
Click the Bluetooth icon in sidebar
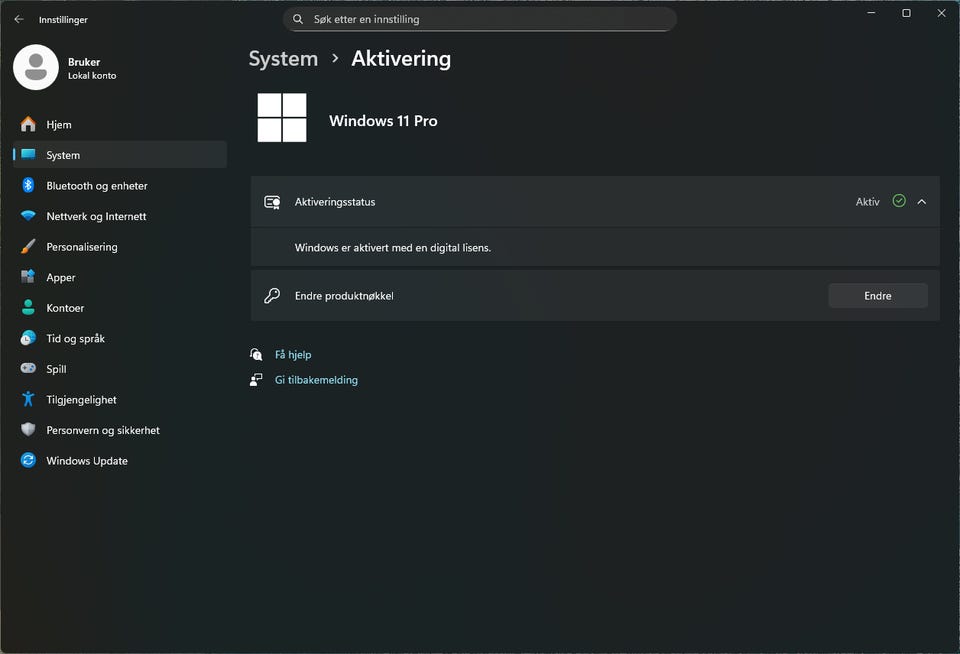pos(28,185)
